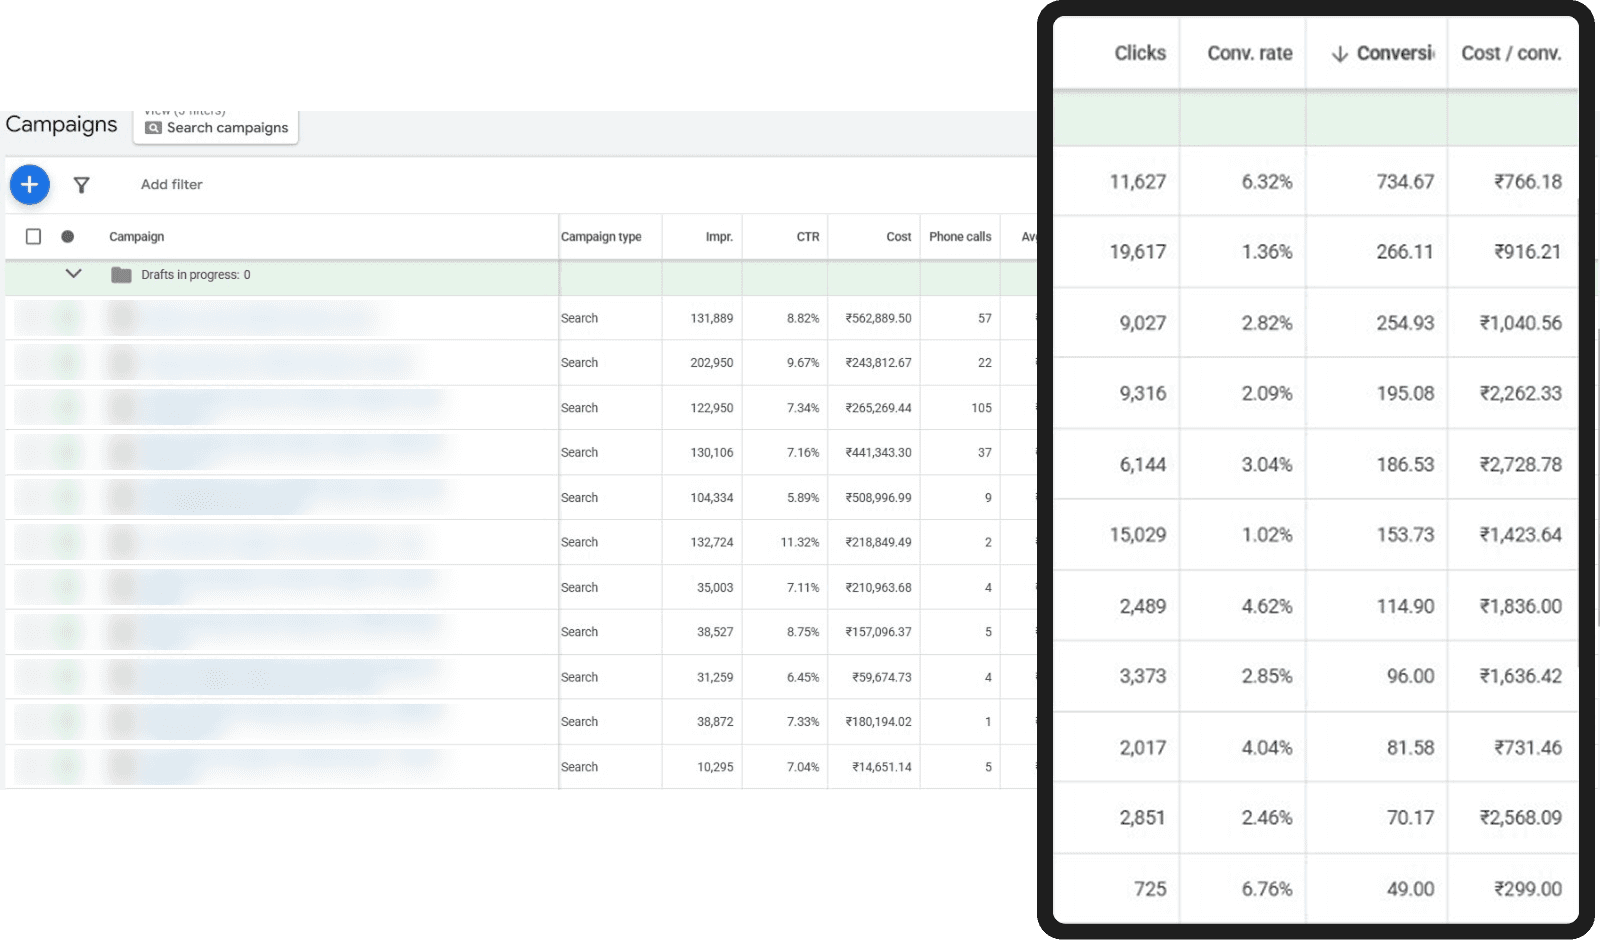The image size is (1600, 940).
Task: Click cost per conversion ₹2,728.78
Action: tap(1521, 465)
